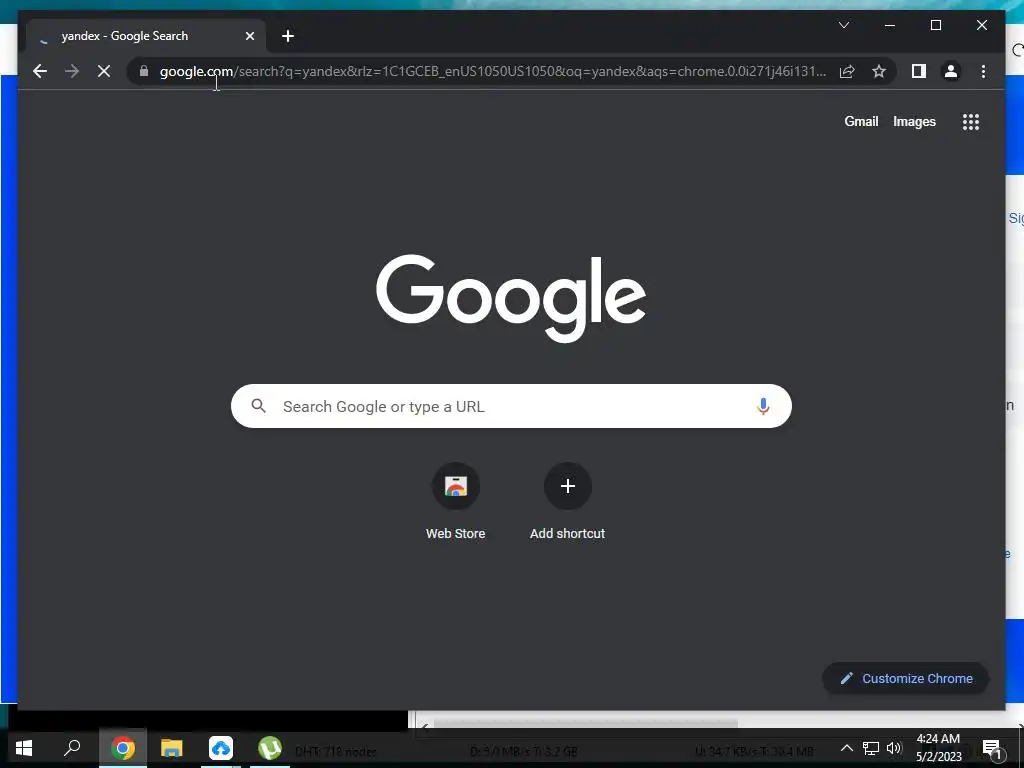
Task: Maximize the Chrome window
Action: click(936, 25)
